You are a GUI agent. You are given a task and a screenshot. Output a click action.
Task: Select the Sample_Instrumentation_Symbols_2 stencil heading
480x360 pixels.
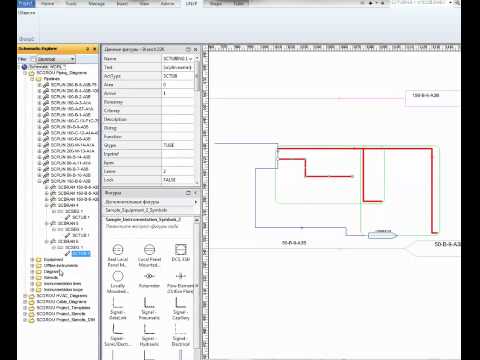point(143,220)
